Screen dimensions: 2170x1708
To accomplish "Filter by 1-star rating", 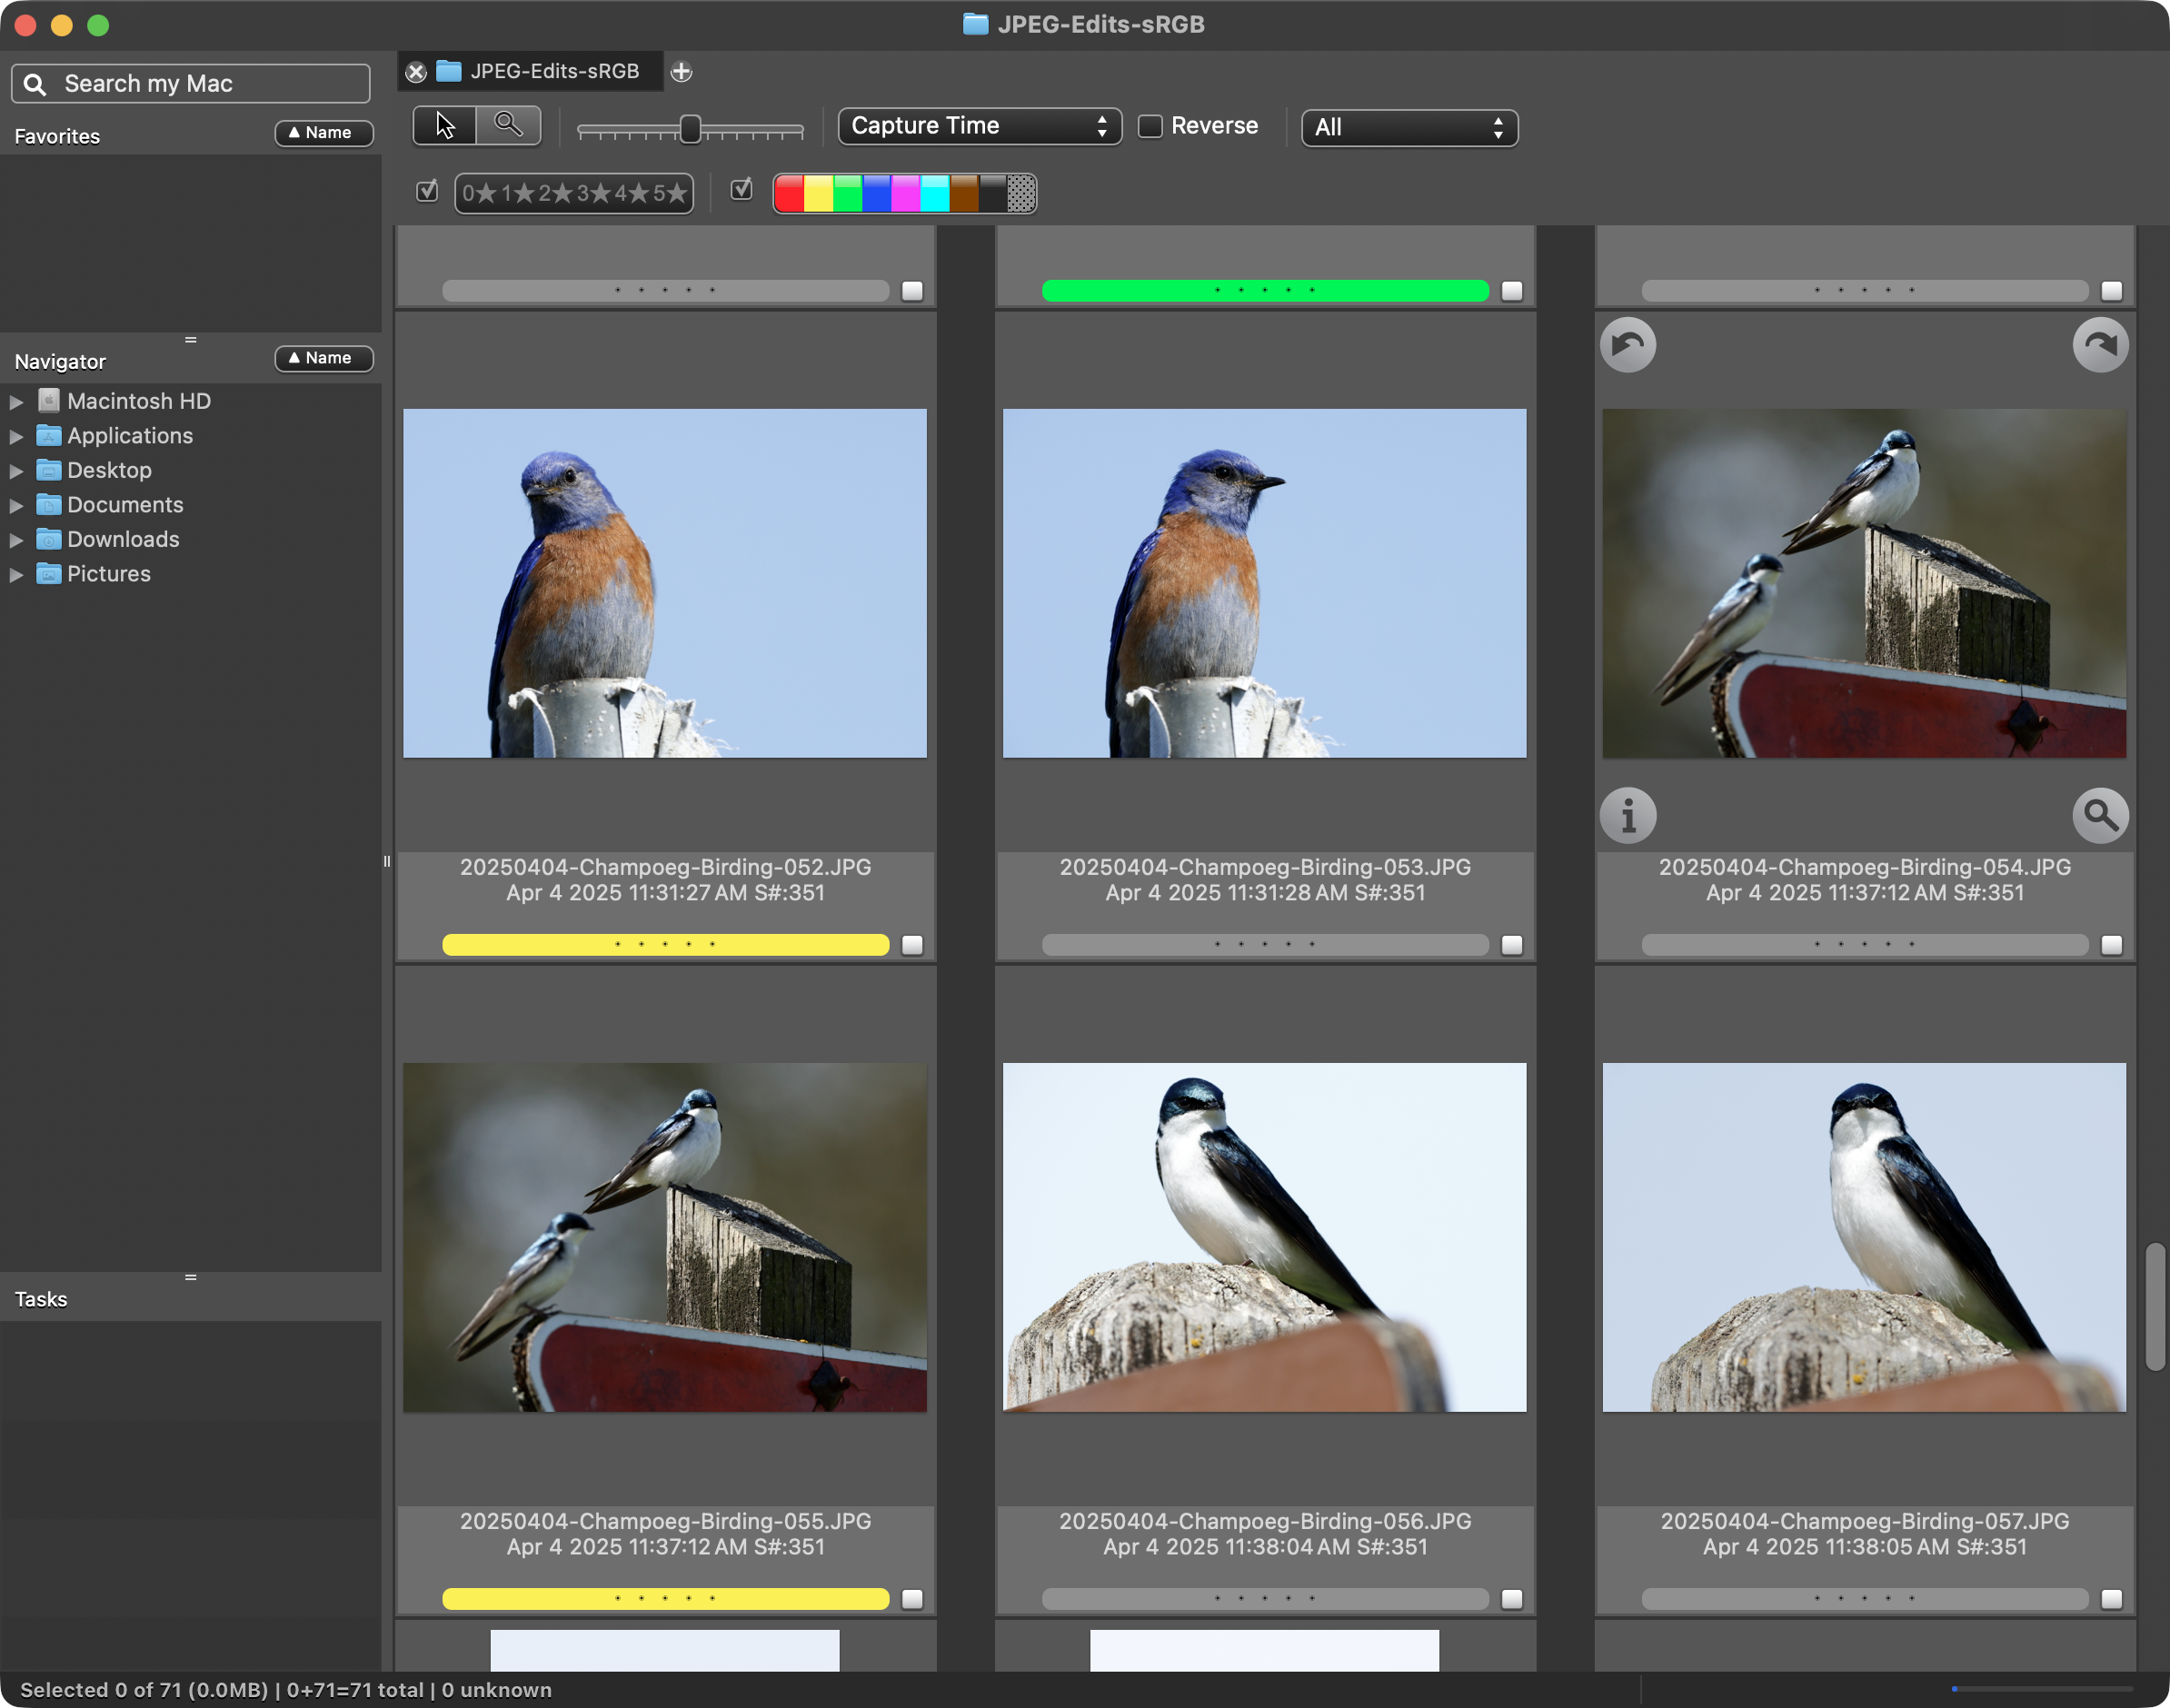I will point(518,193).
